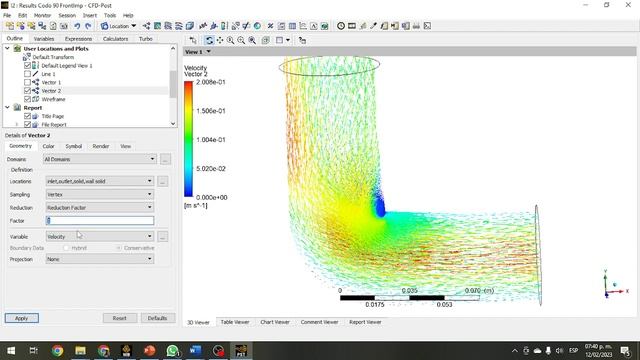Open the Locations dropdown
This screenshot has width=640, height=360.
click(99, 181)
